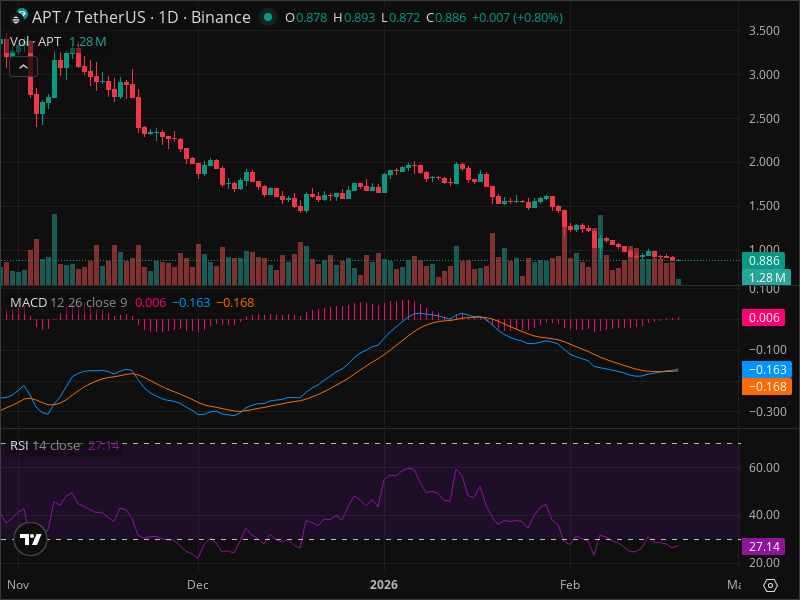Click the Open value 0.878
Image resolution: width=800 pixels, height=600 pixels.
click(x=311, y=18)
